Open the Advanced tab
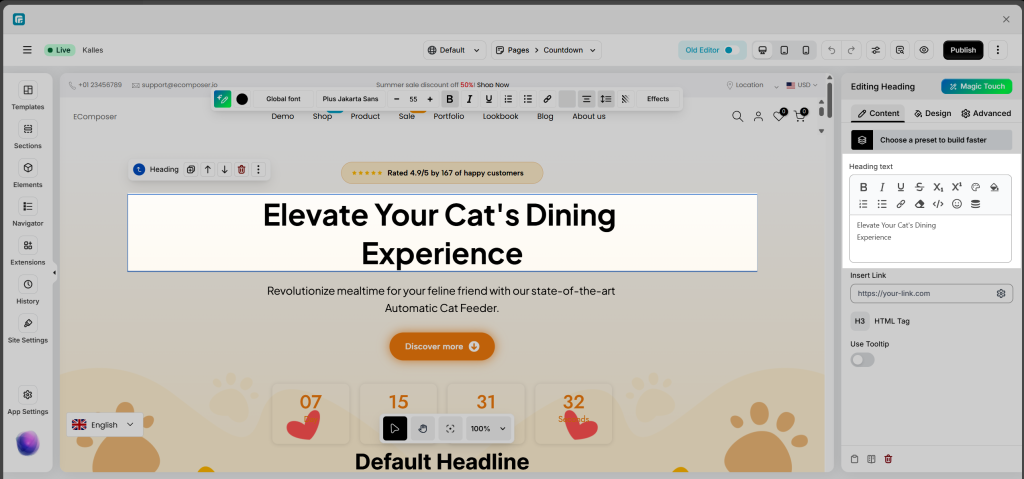This screenshot has height=479, width=1024. (x=986, y=113)
